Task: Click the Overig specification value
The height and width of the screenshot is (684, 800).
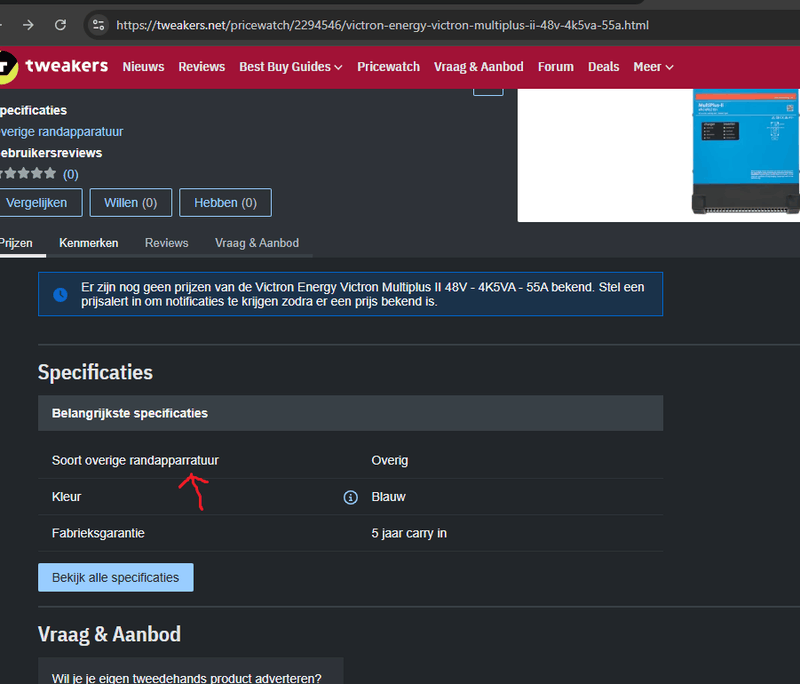Action: [390, 460]
